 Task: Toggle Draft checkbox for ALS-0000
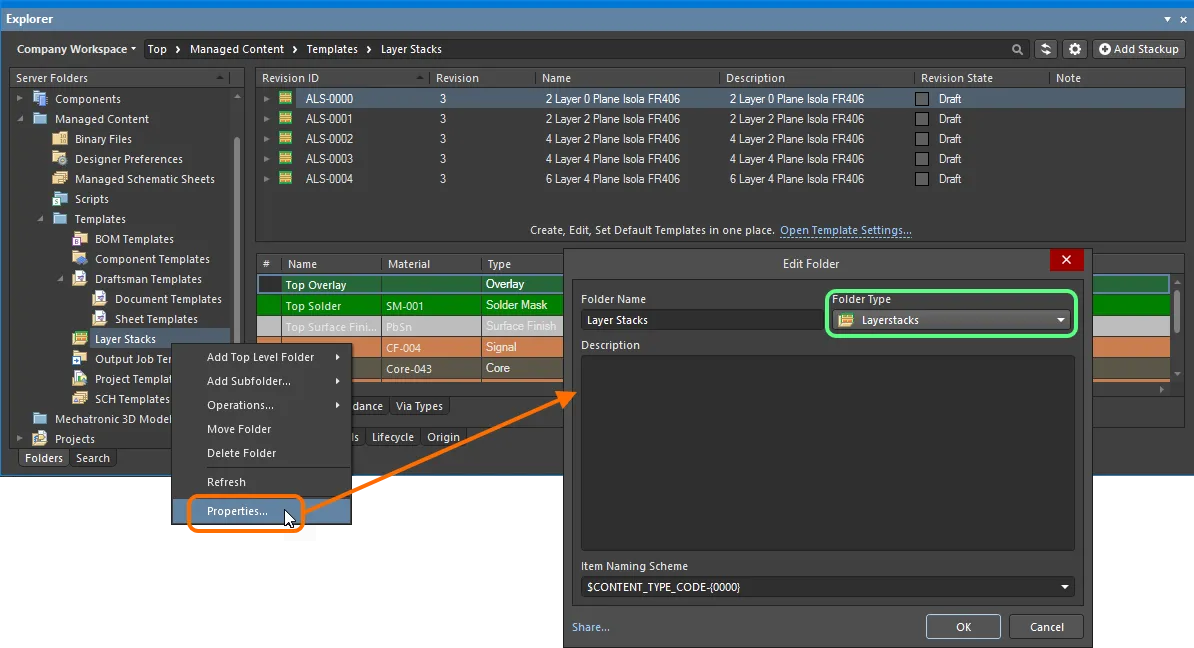coord(922,99)
